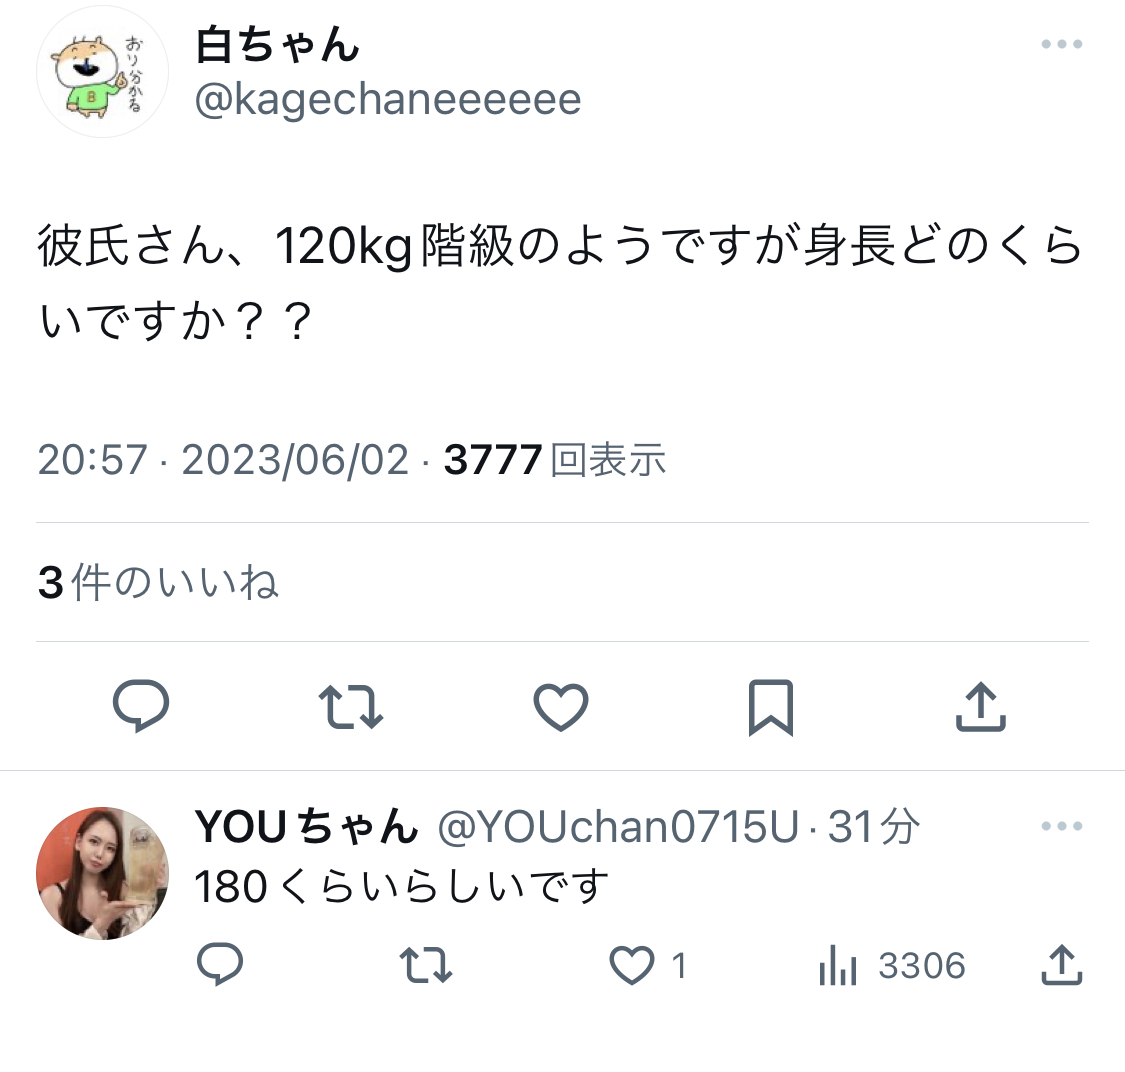Image resolution: width=1125 pixels, height=1072 pixels.
Task: Open 白ちゃん's profile avatar
Action: [103, 72]
